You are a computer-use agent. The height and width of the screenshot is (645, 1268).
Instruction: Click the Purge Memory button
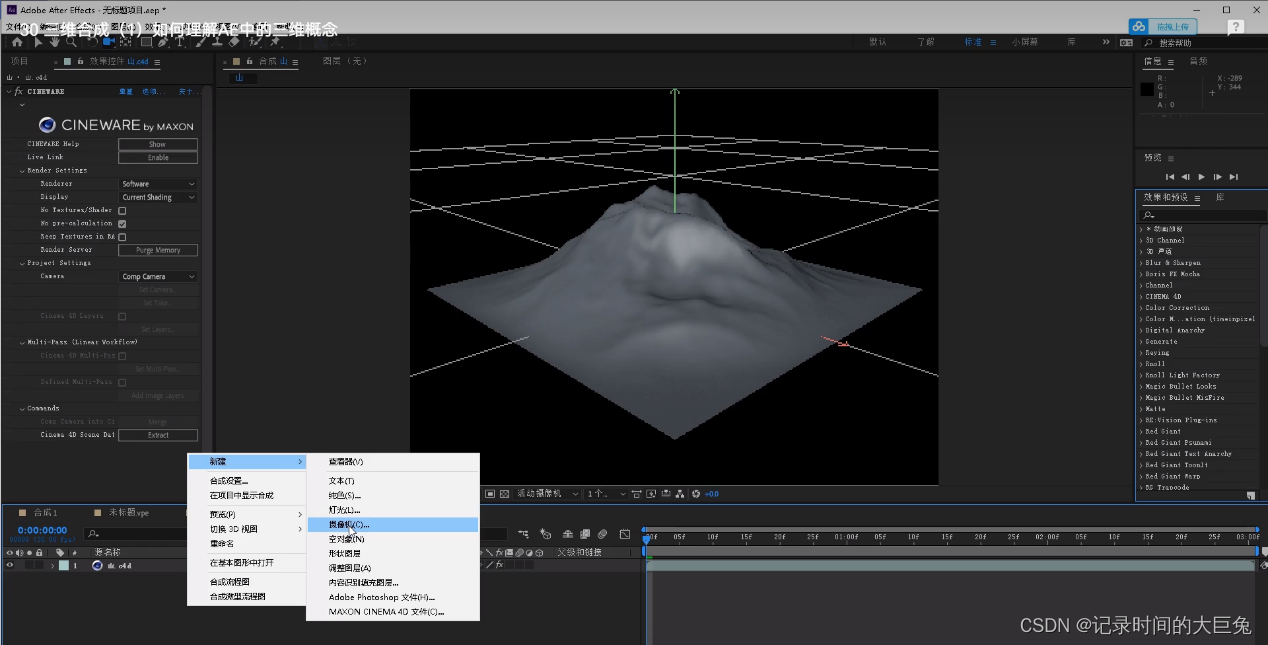pyautogui.click(x=158, y=250)
